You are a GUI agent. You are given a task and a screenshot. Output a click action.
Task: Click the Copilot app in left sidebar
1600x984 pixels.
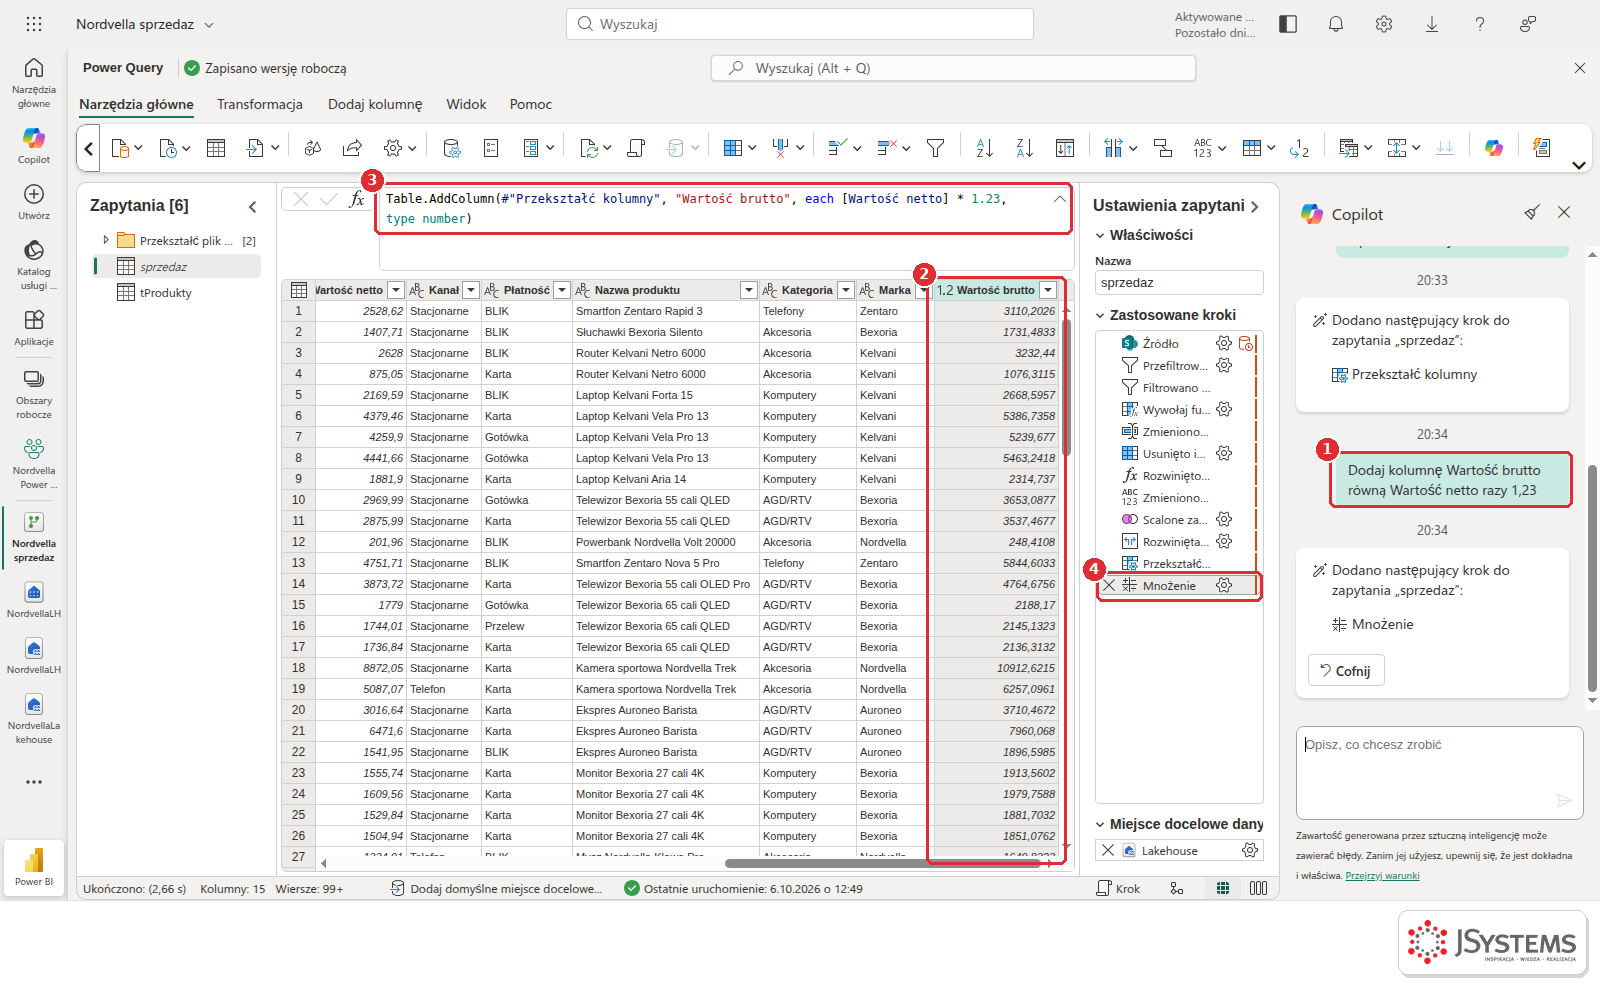pos(33,144)
